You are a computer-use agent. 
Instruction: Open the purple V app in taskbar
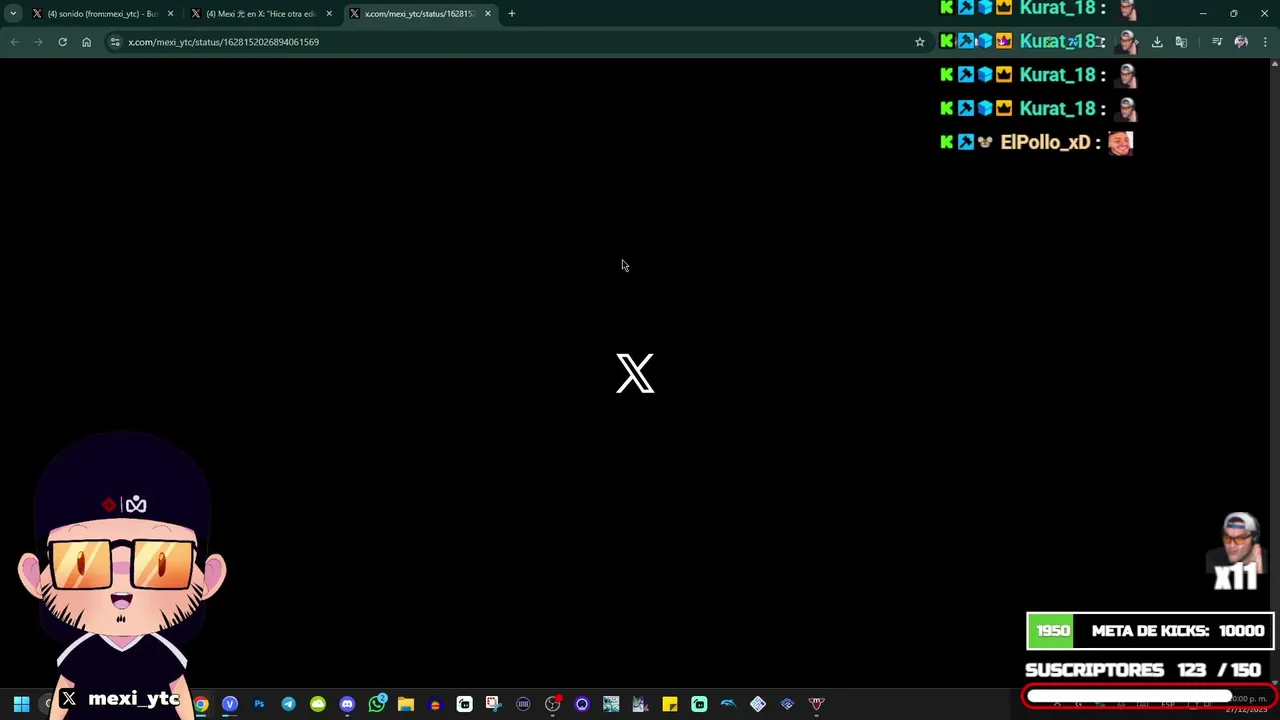[x=230, y=704]
